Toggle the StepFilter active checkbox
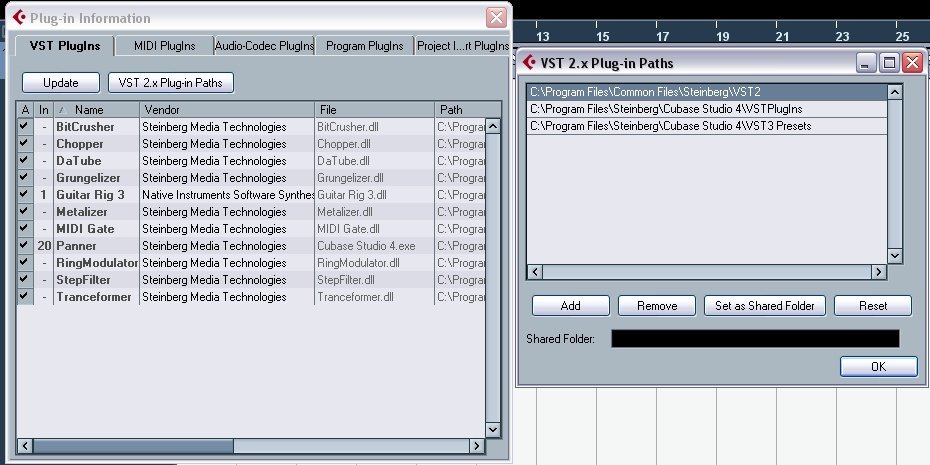The height and width of the screenshot is (465, 930). click(x=24, y=279)
